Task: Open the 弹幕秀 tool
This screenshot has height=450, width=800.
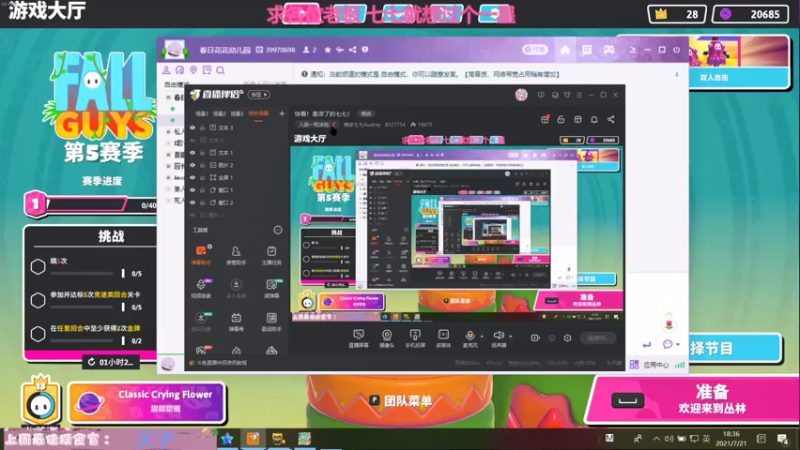Action: pyautogui.click(x=236, y=321)
